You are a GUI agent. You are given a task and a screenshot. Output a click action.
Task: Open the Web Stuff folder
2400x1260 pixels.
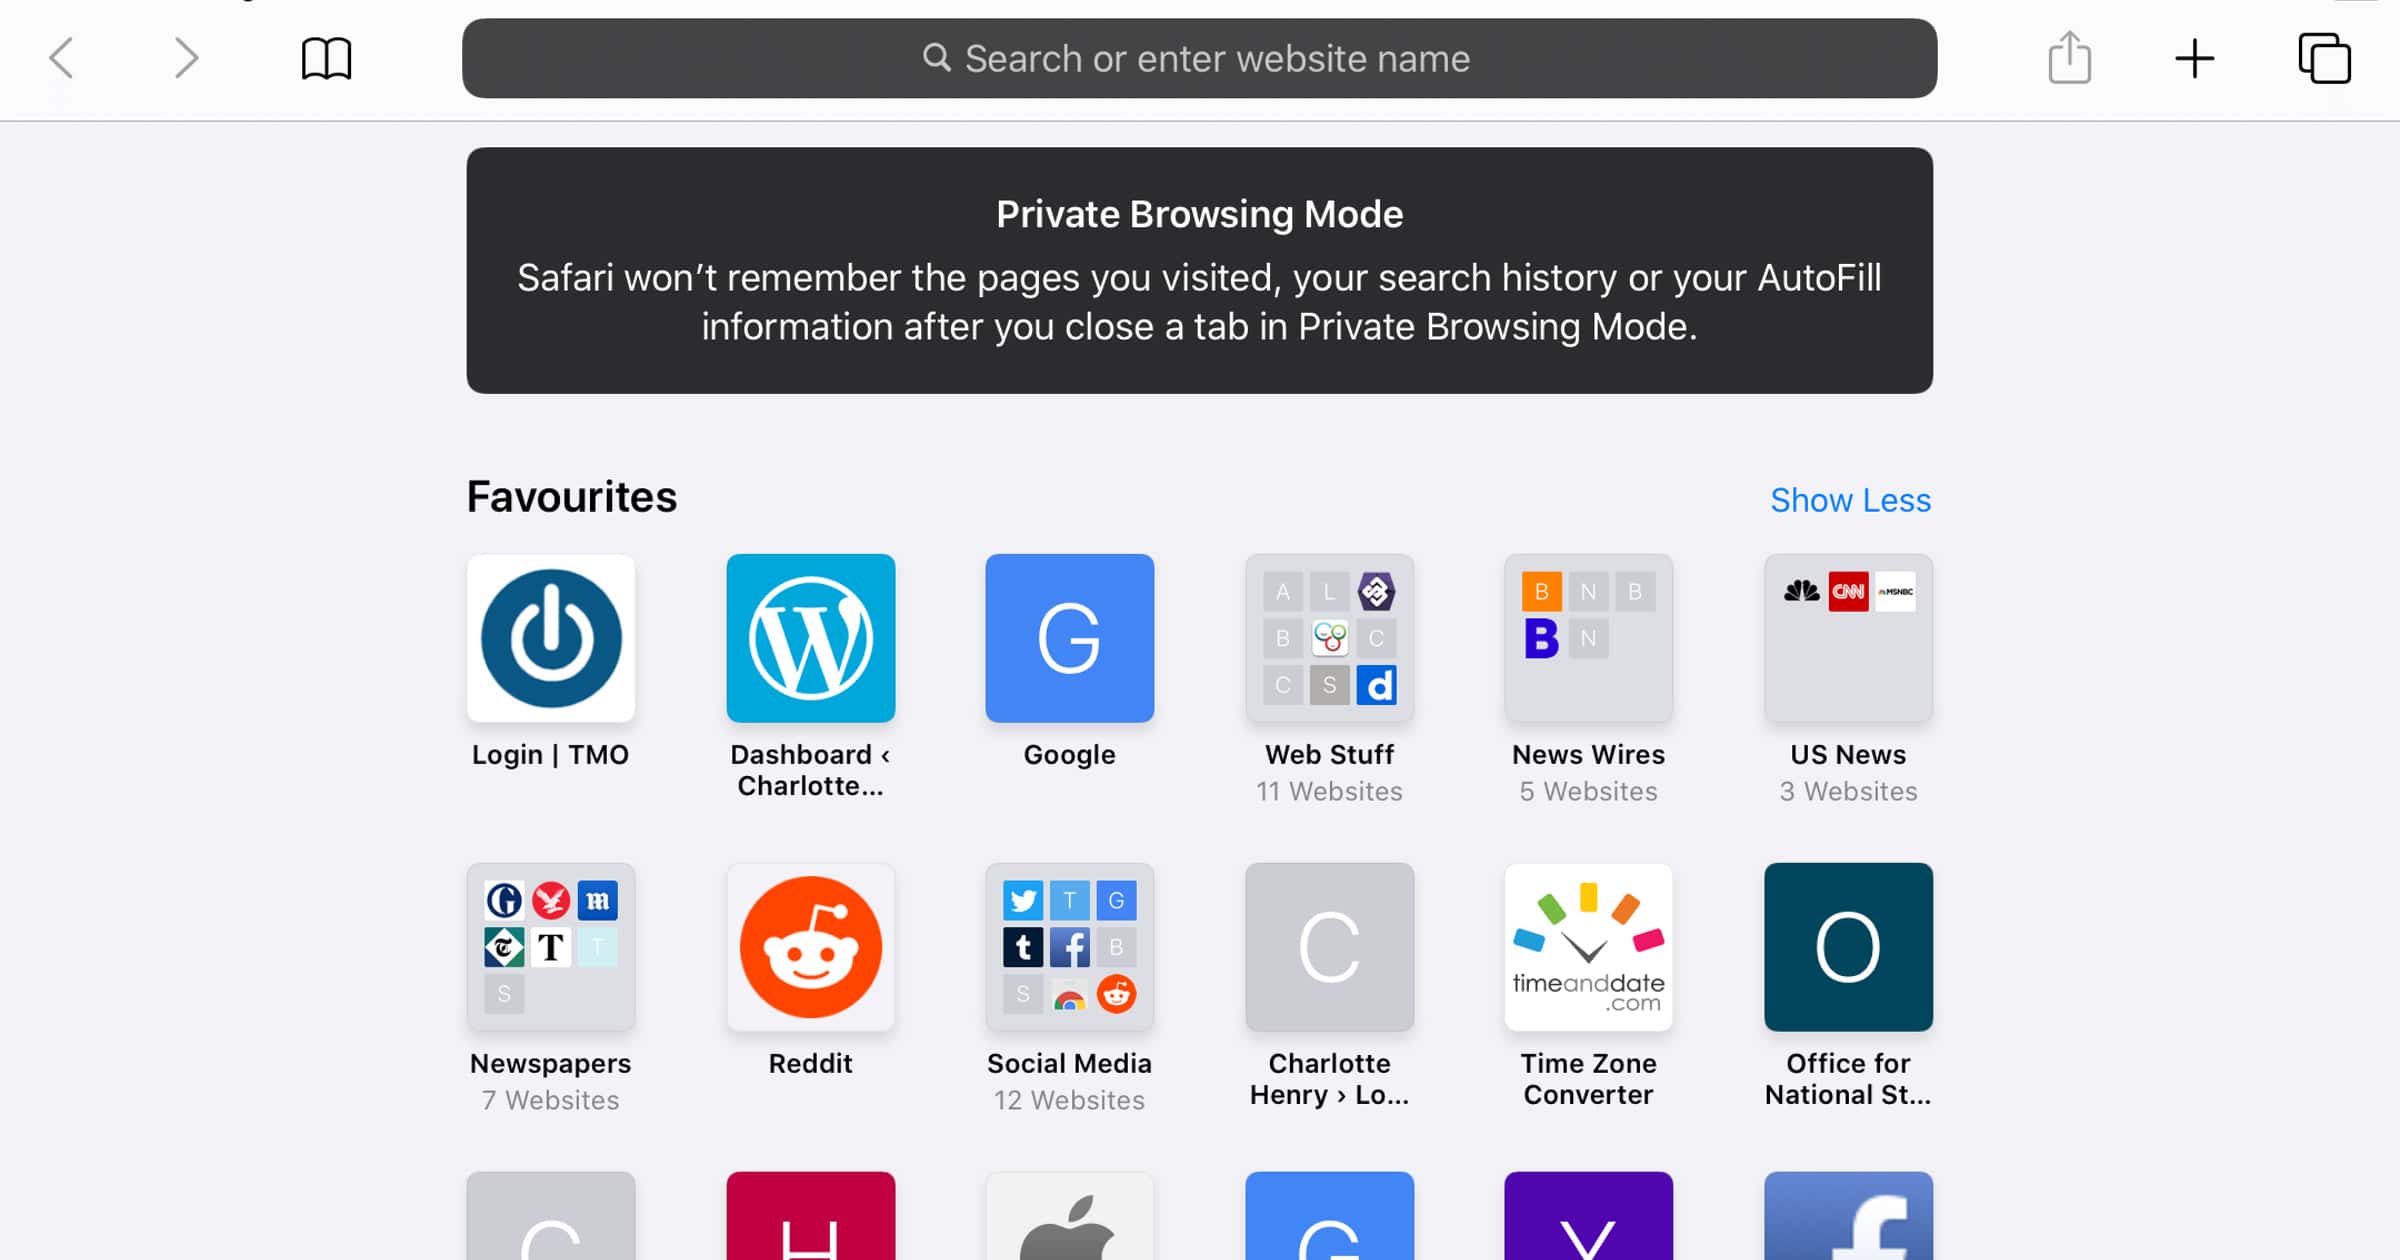coord(1329,638)
